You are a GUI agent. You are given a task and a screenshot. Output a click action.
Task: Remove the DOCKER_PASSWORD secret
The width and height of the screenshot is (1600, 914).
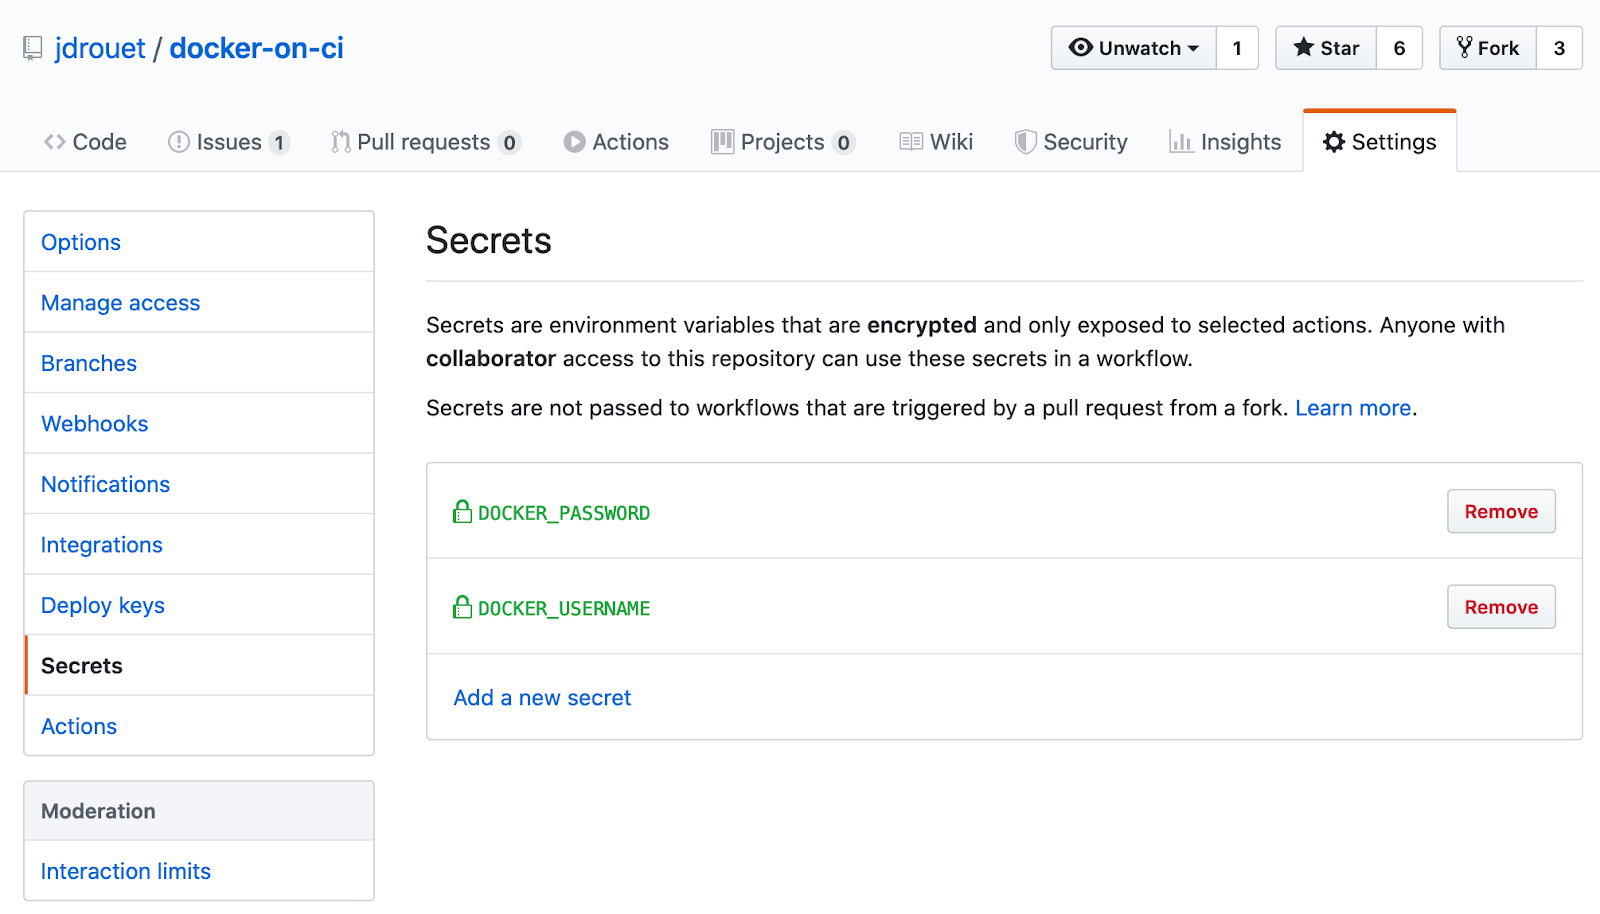coord(1500,512)
